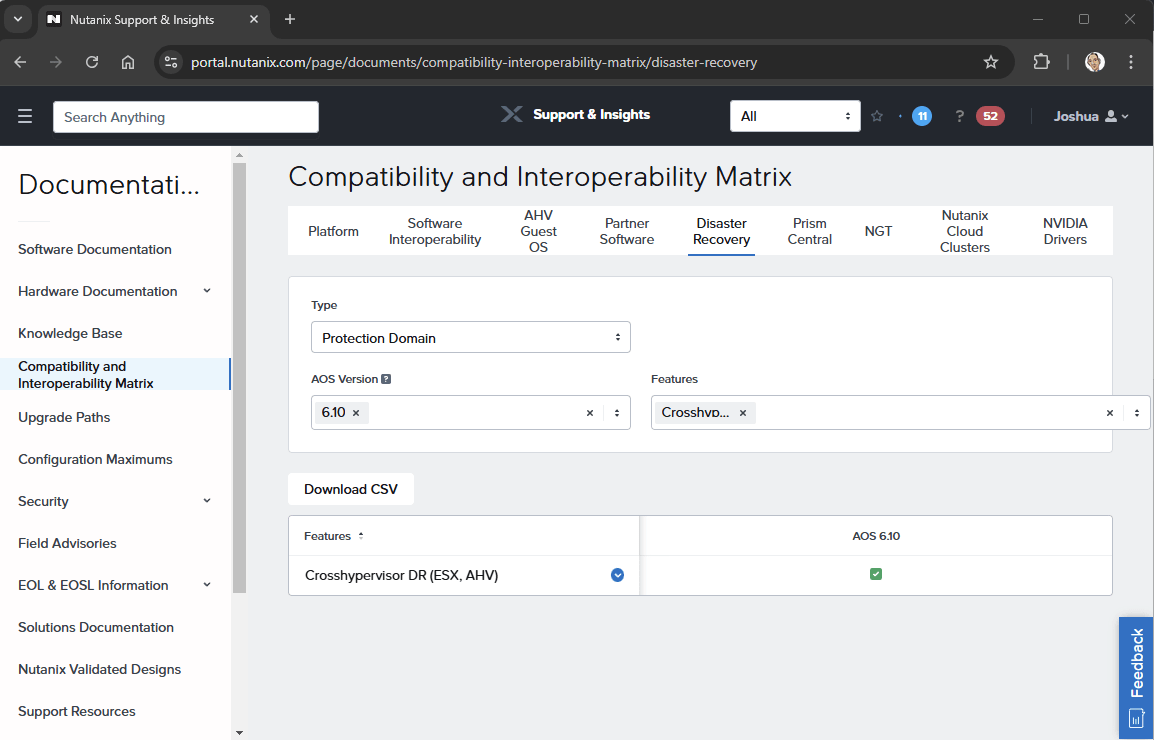The image size is (1154, 740).
Task: Open a new browser tab
Action: tap(290, 19)
